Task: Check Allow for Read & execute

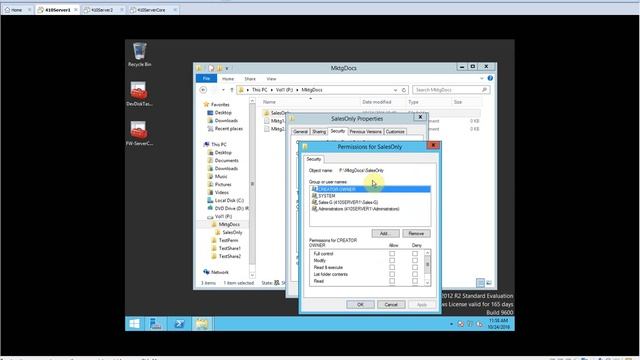Action: click(x=392, y=267)
